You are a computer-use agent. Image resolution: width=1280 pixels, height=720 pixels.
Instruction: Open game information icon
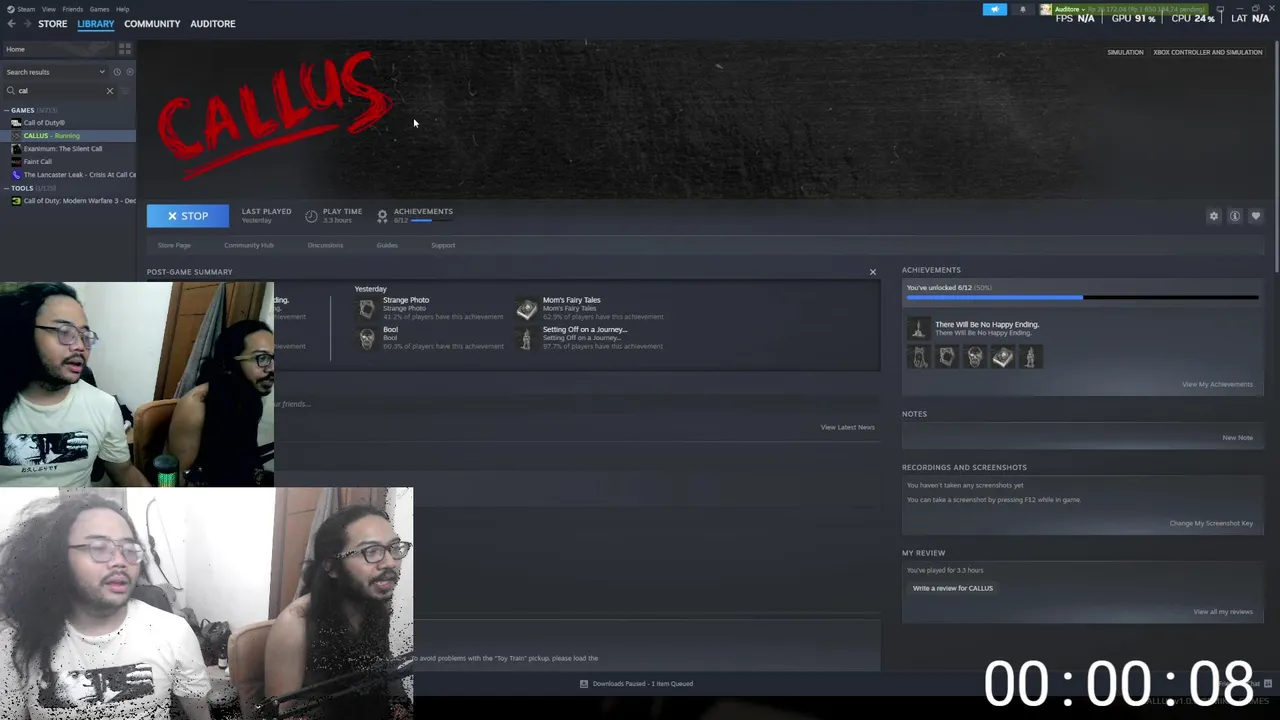pyautogui.click(x=1235, y=216)
